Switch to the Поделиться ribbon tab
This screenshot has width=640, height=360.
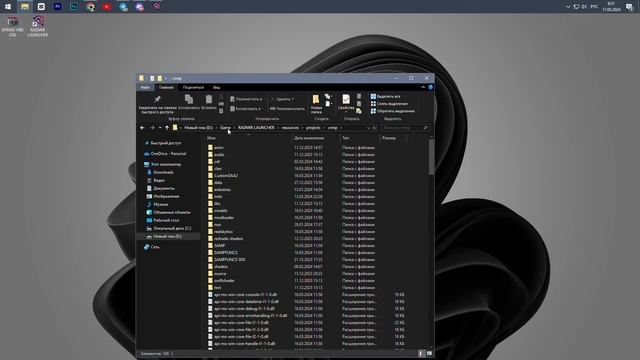pos(193,87)
